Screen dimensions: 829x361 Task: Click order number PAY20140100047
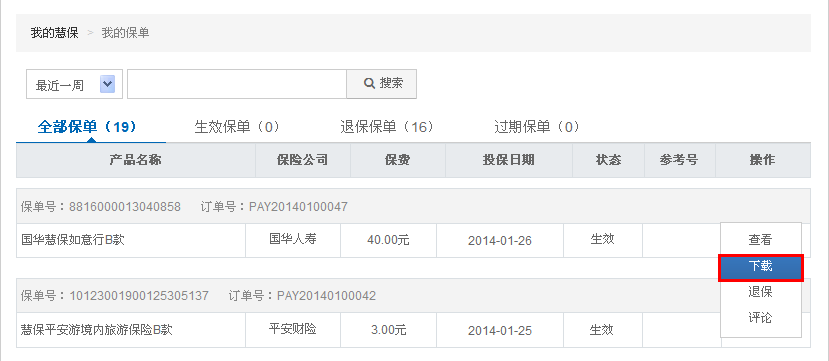click(298, 207)
